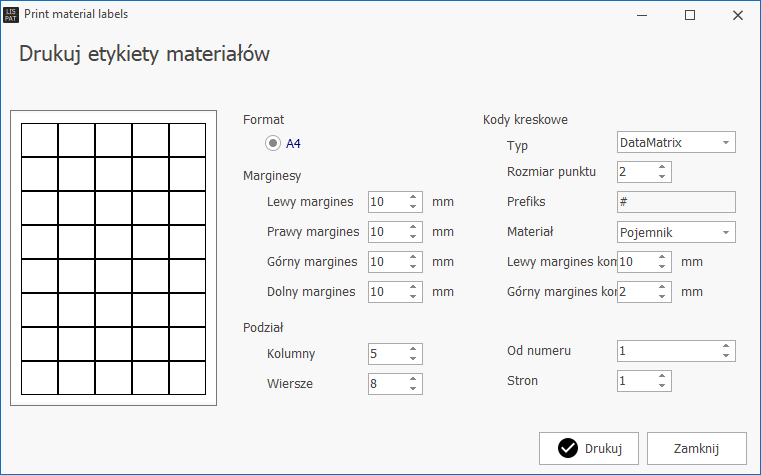The width and height of the screenshot is (761, 475).
Task: Click the Kolumny input field
Action: [x=388, y=354]
